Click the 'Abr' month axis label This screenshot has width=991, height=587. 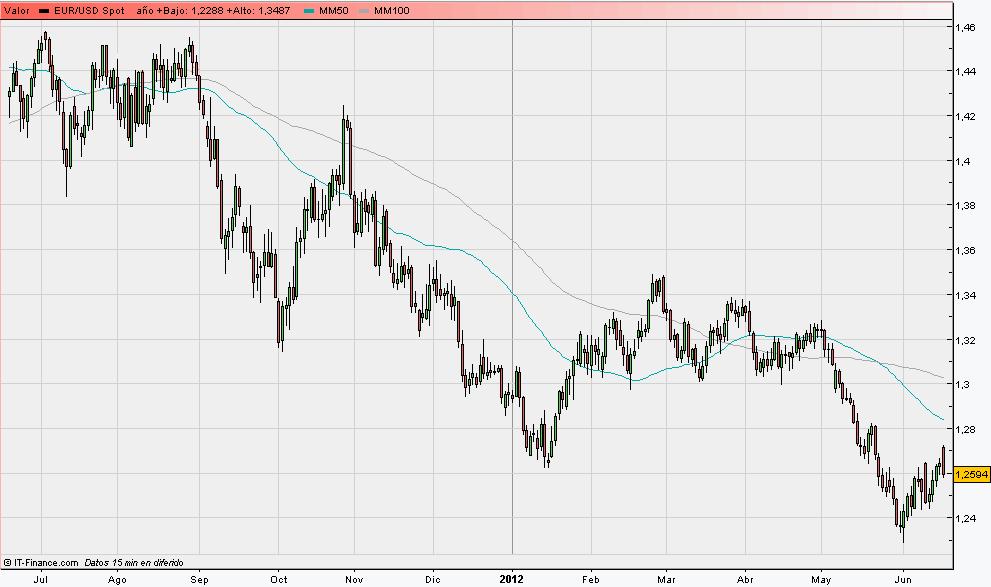tap(746, 579)
